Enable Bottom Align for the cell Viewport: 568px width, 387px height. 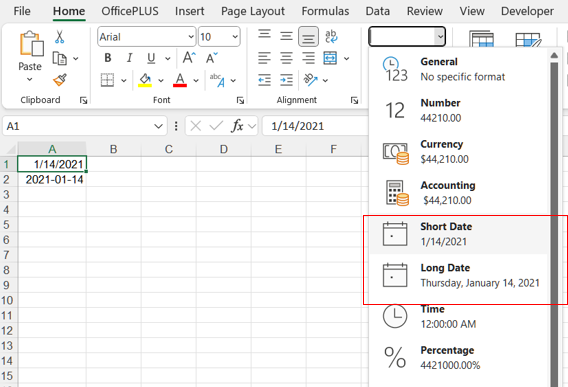click(308, 37)
